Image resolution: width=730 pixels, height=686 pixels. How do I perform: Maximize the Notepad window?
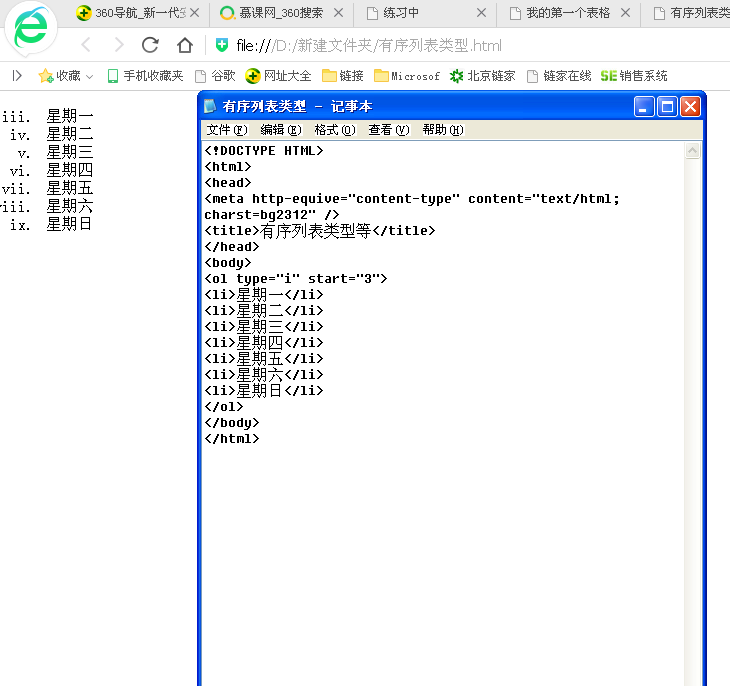coord(667,107)
